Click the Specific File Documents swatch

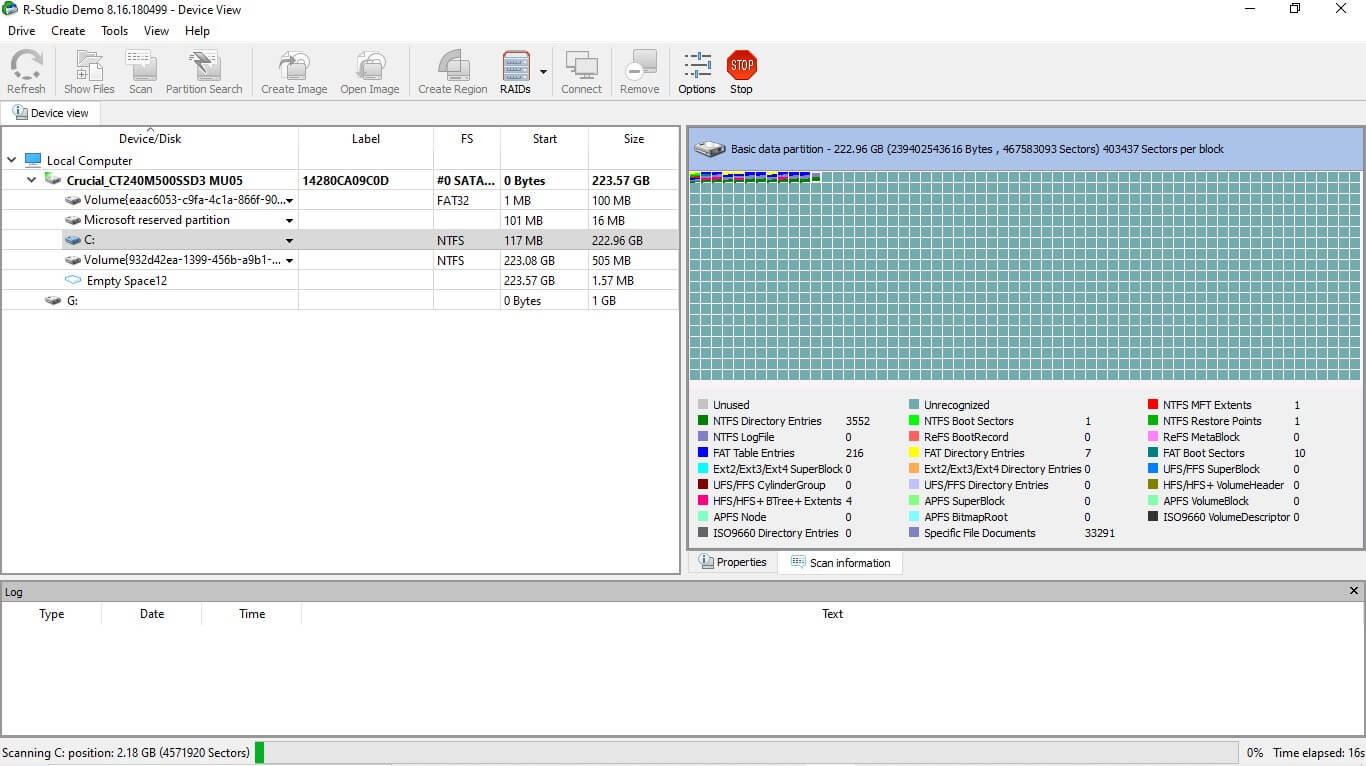[914, 533]
